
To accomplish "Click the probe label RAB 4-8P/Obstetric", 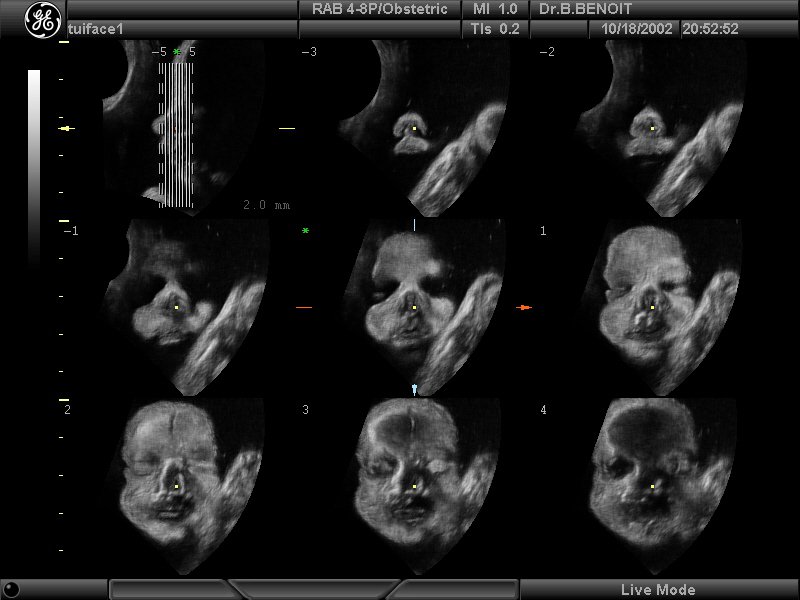I will [x=380, y=9].
